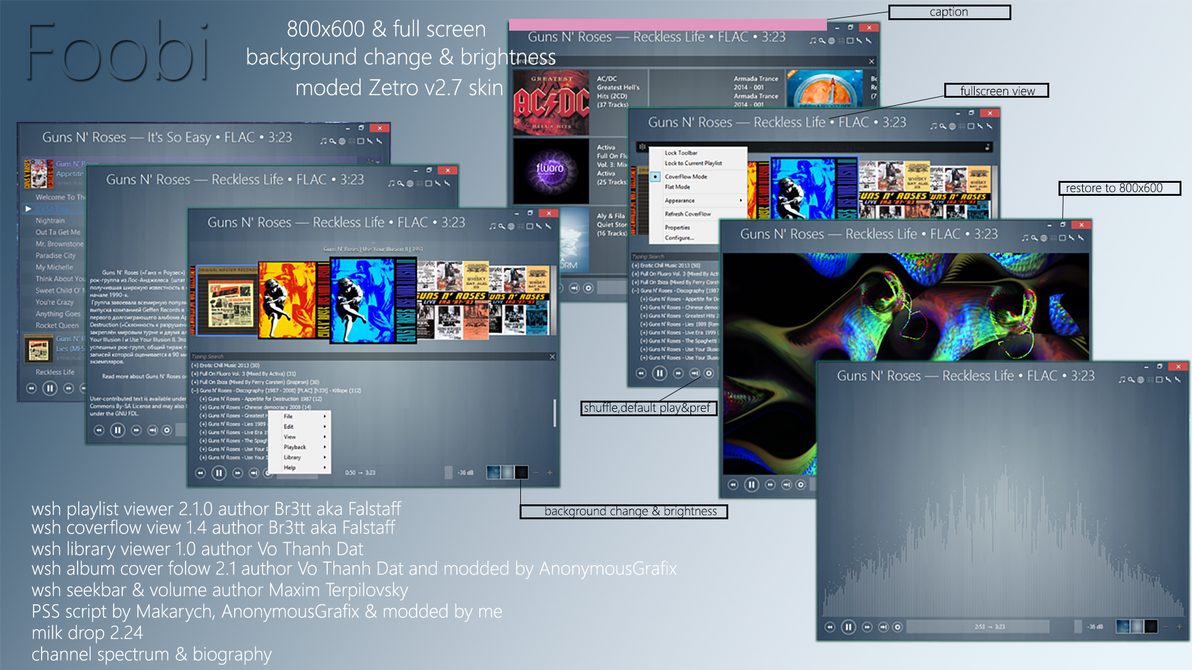Click the magnifier icon in the spectrum window
The width and height of the screenshot is (1192, 670).
coord(1131,379)
